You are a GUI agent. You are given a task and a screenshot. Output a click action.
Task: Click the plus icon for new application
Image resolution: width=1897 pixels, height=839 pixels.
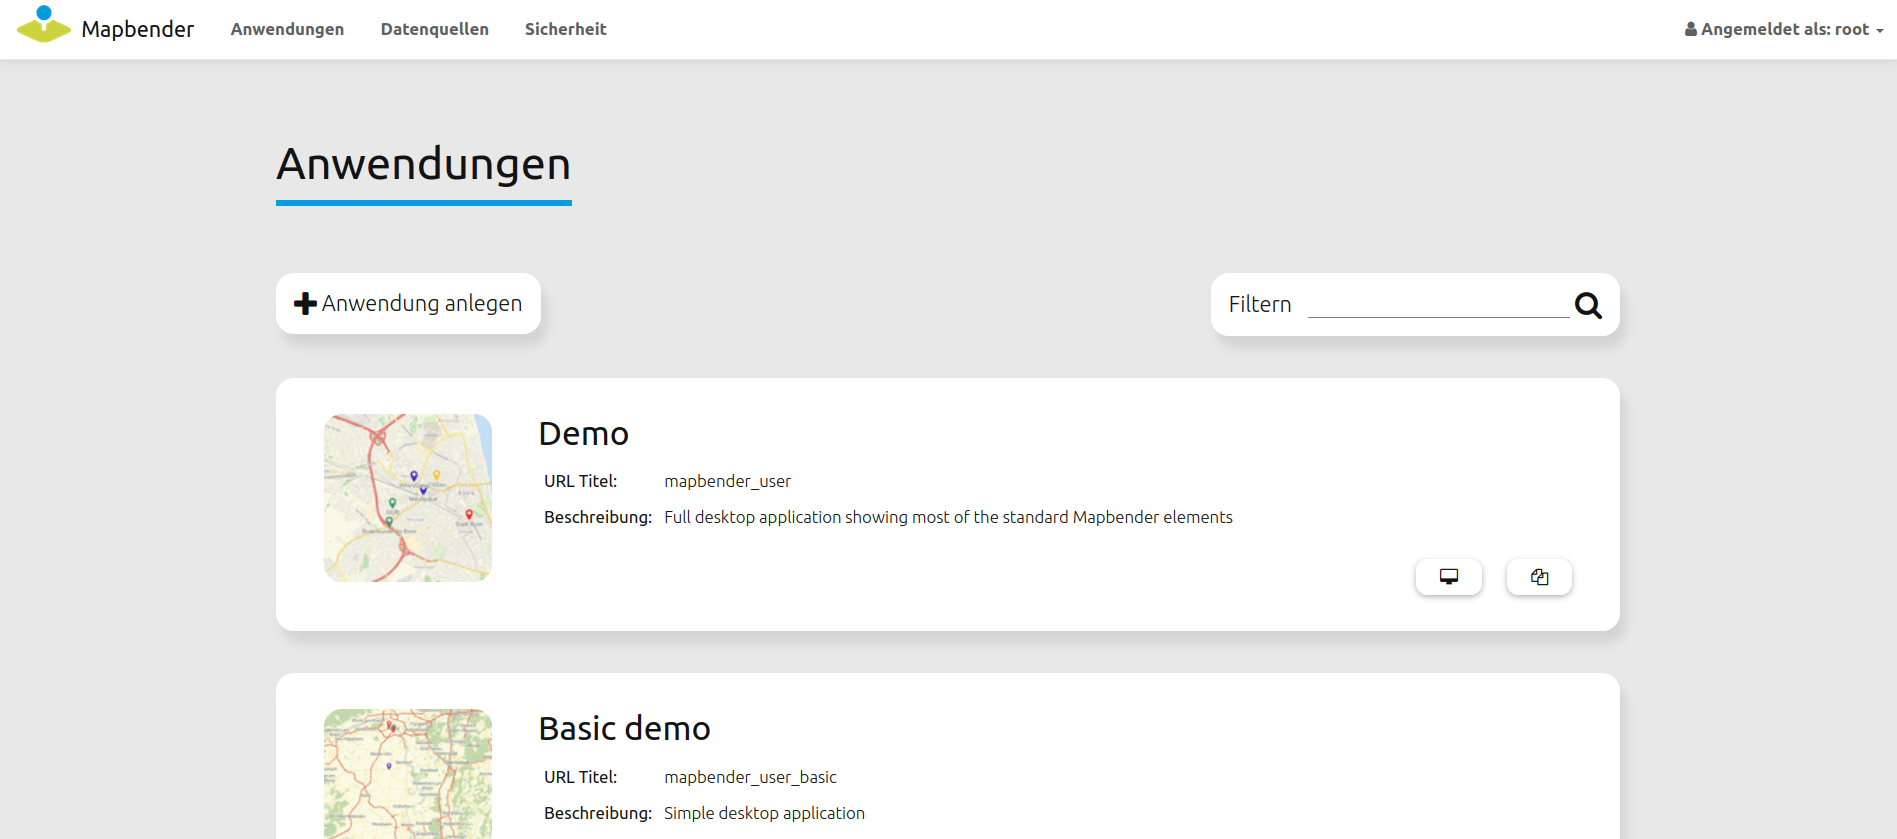click(305, 304)
